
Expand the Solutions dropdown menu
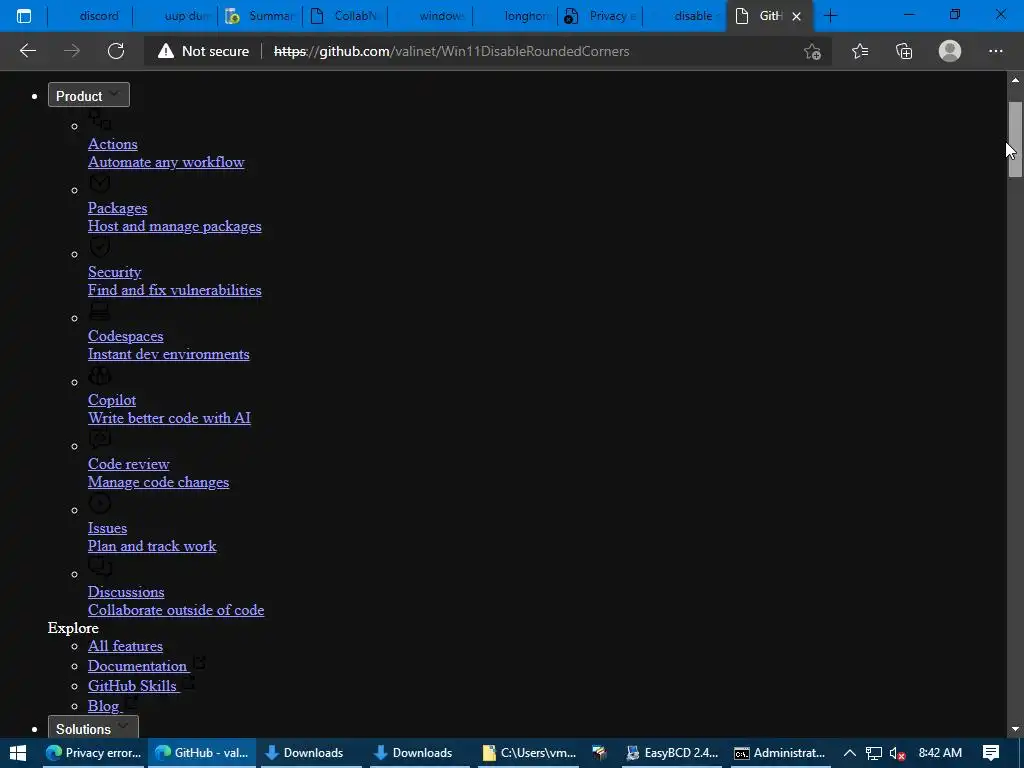(93, 727)
